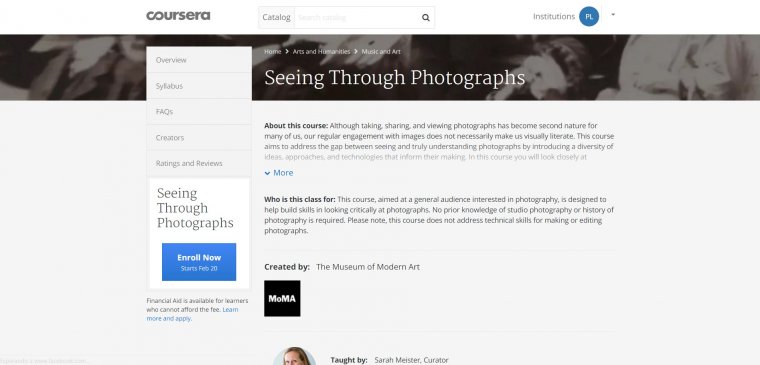Click the 'Taught by:' label
Image resolution: width=760 pixels, height=365 pixels.
tap(349, 360)
